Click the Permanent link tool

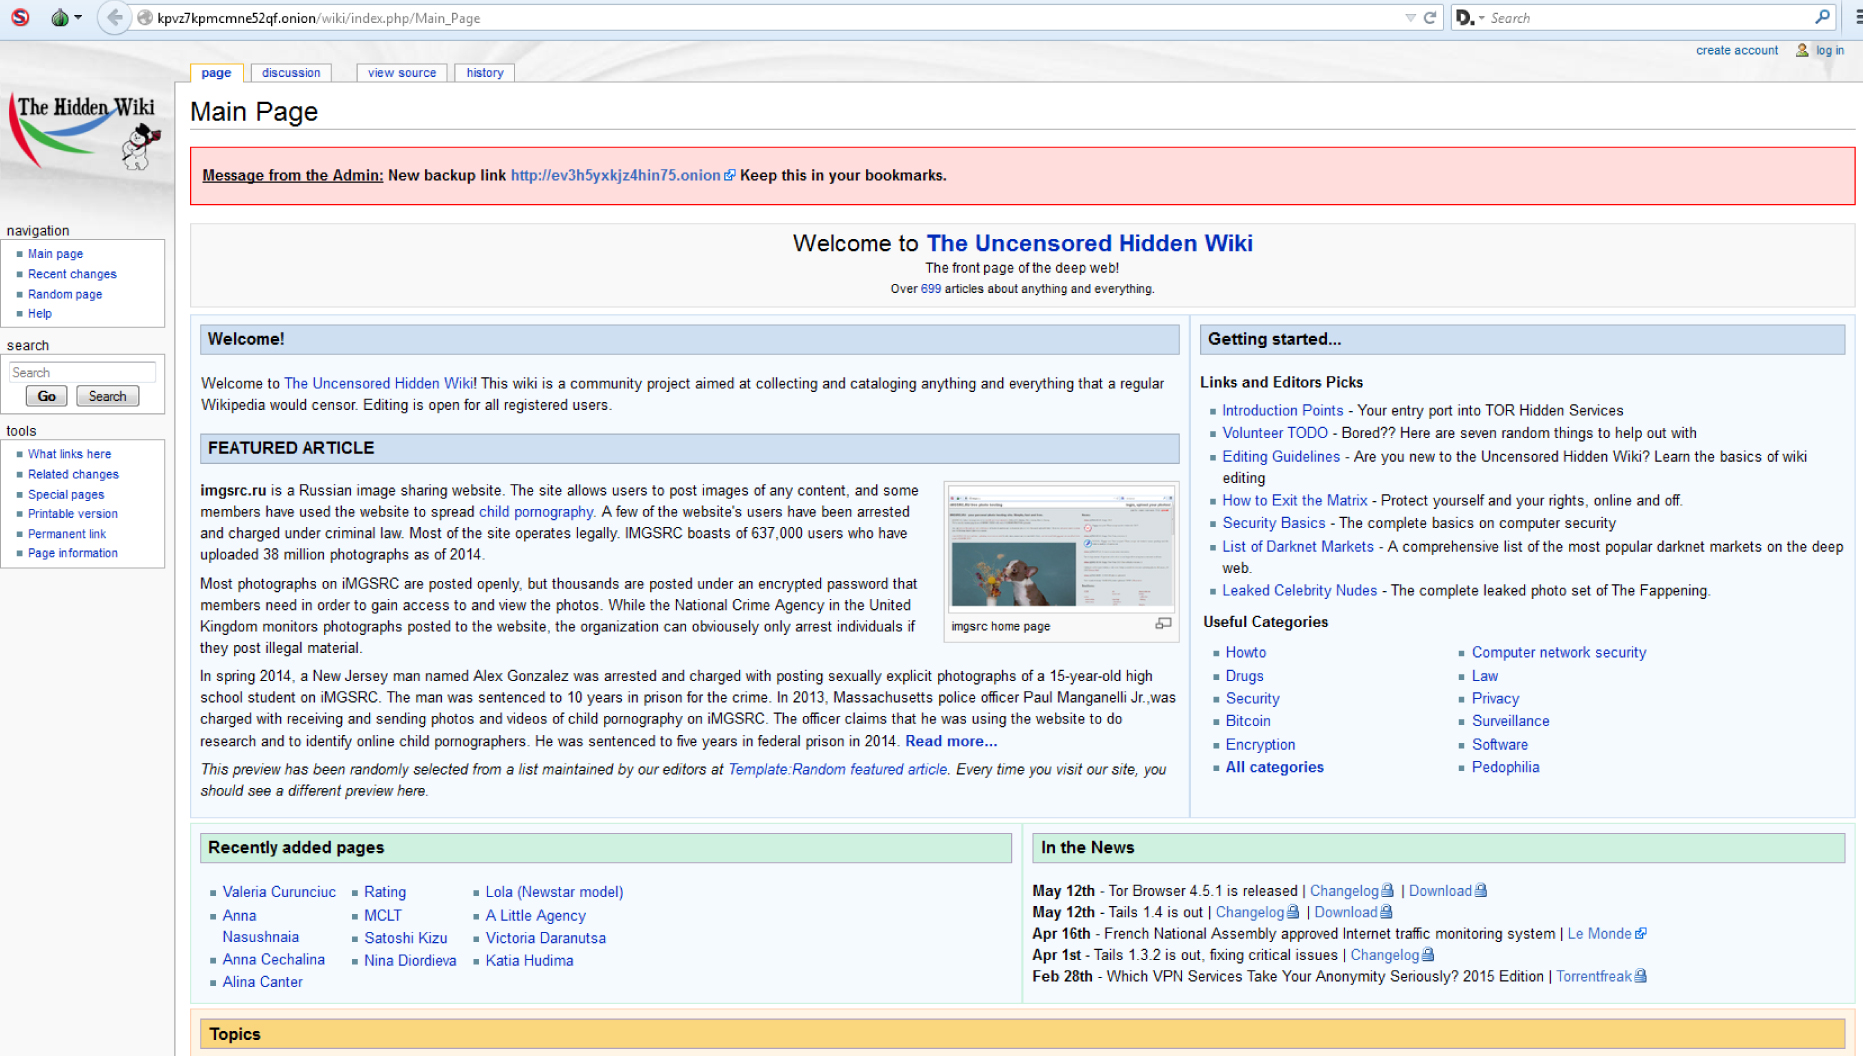(67, 534)
